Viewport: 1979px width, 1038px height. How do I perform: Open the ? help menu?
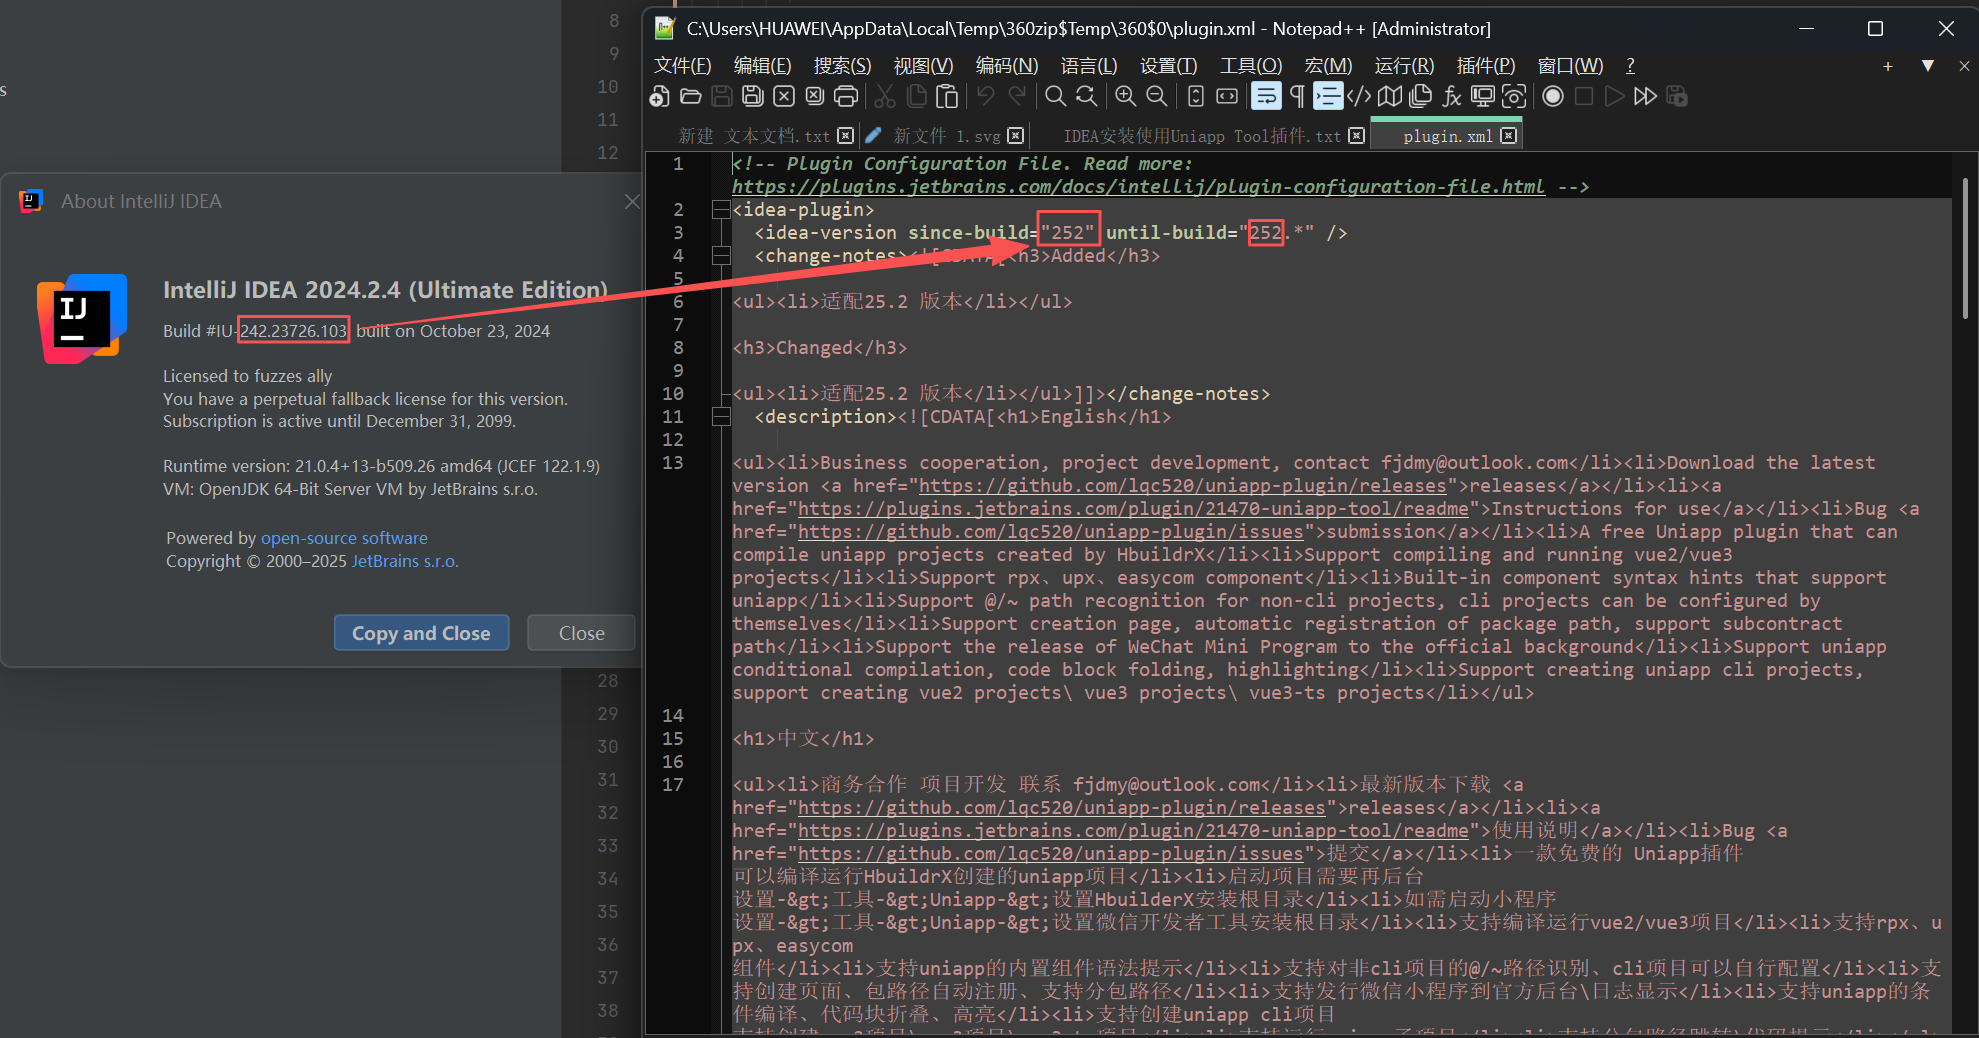[1630, 66]
